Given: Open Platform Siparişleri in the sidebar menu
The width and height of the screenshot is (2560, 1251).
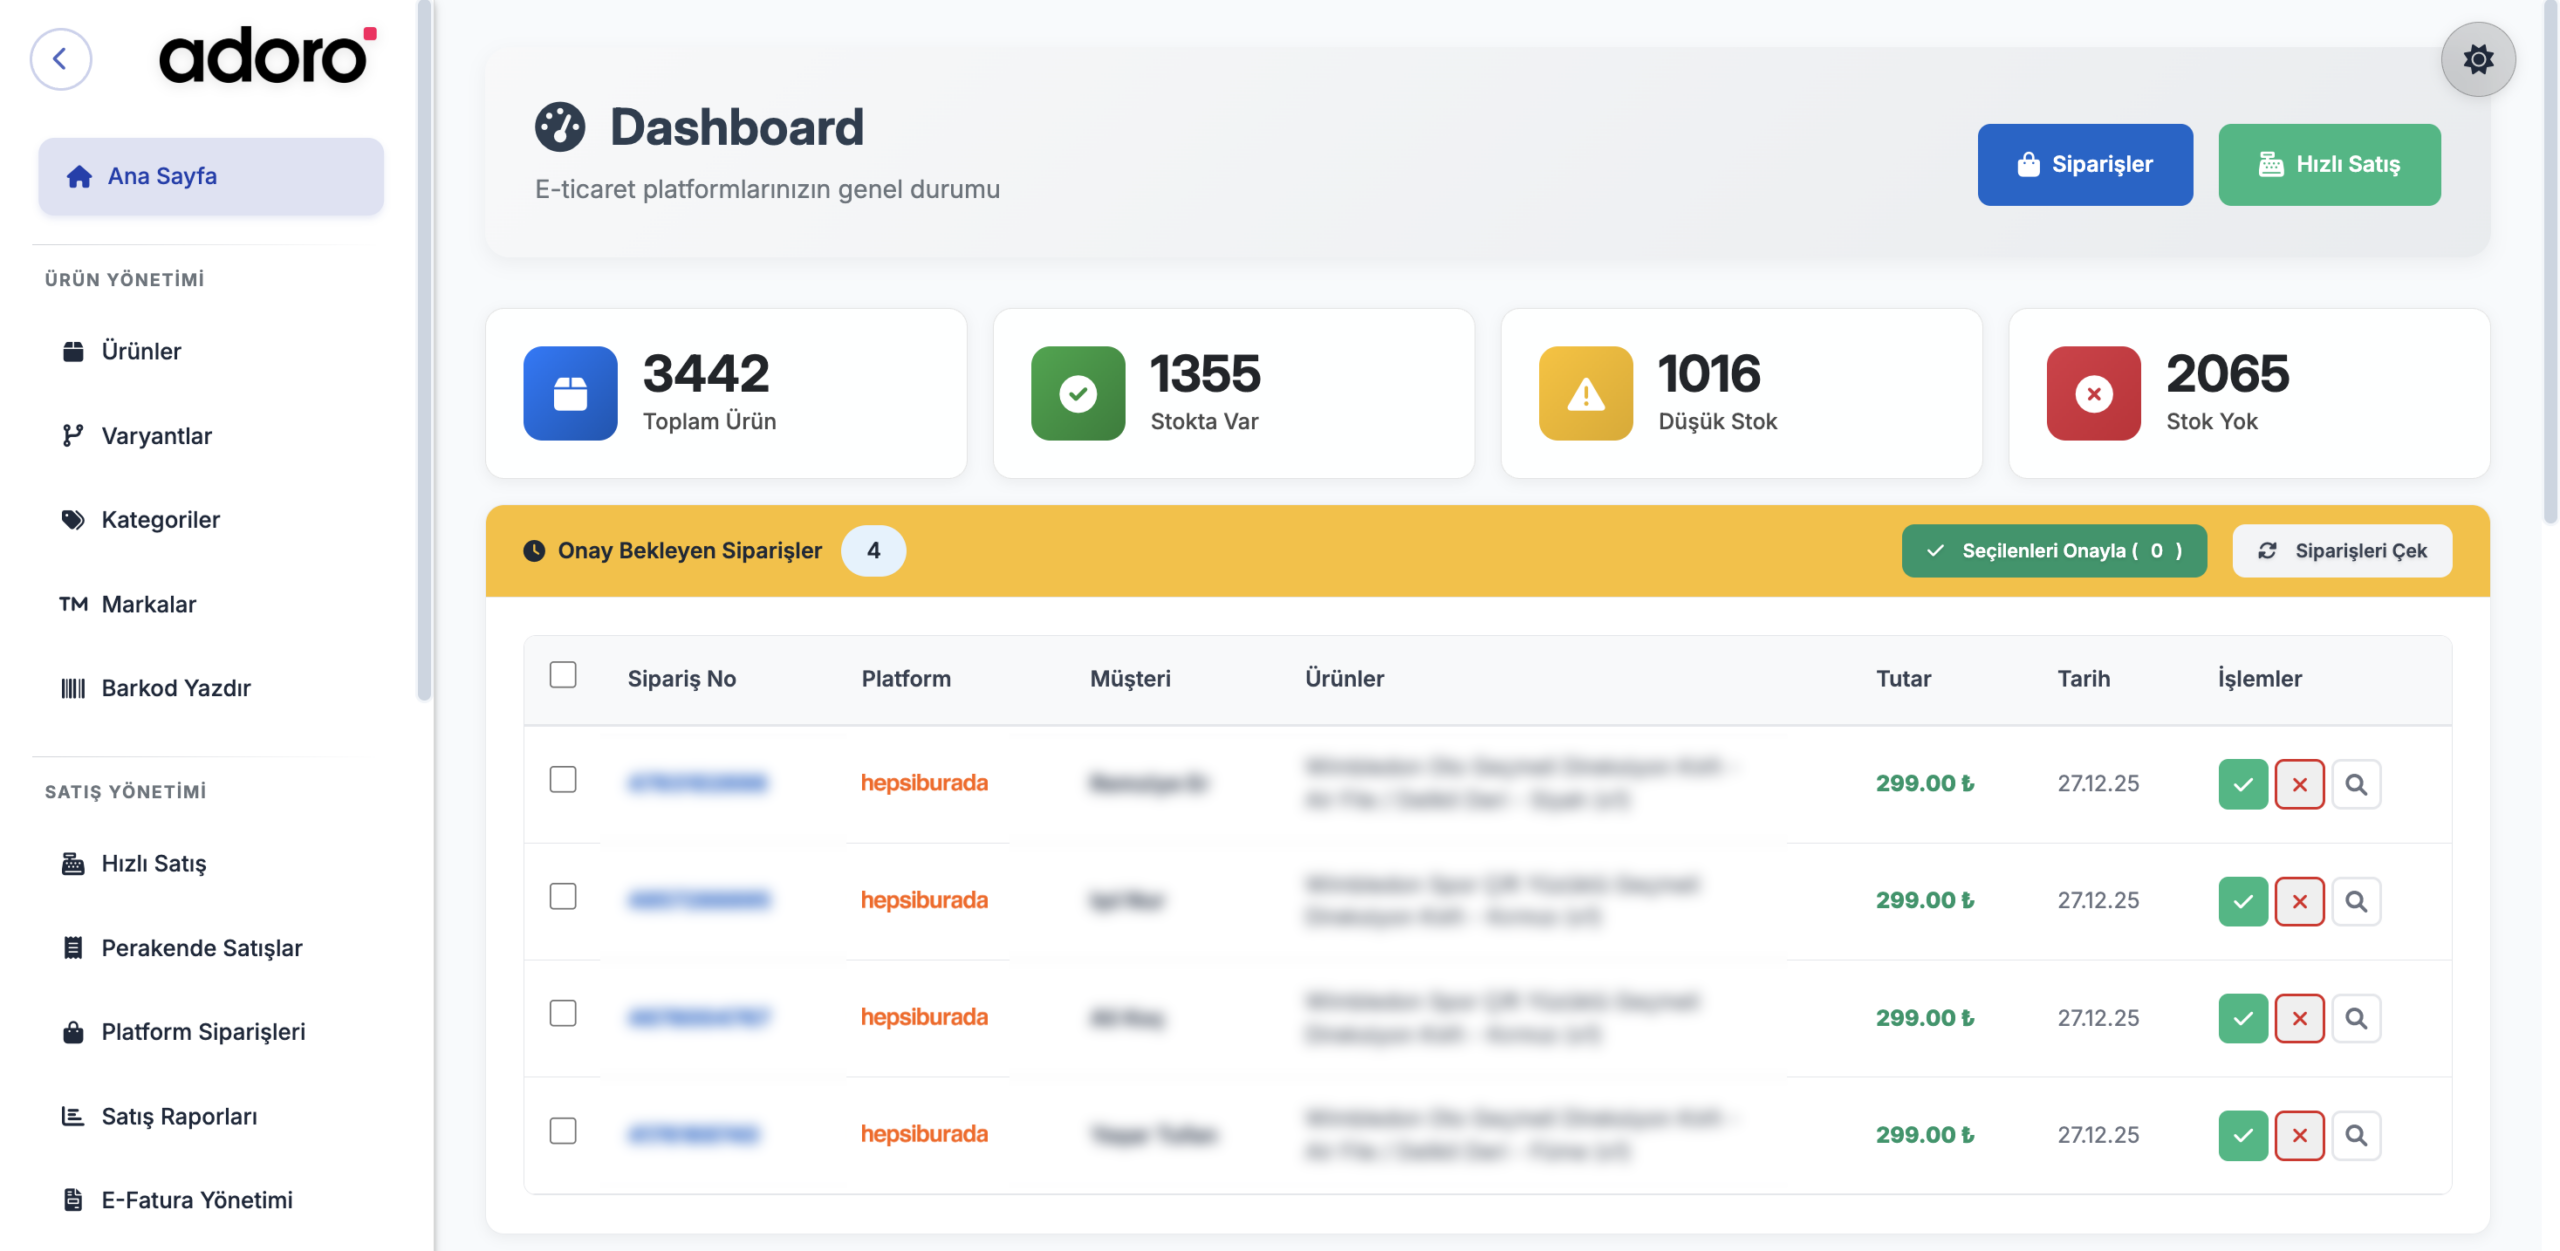Looking at the screenshot, I should tap(203, 1031).
